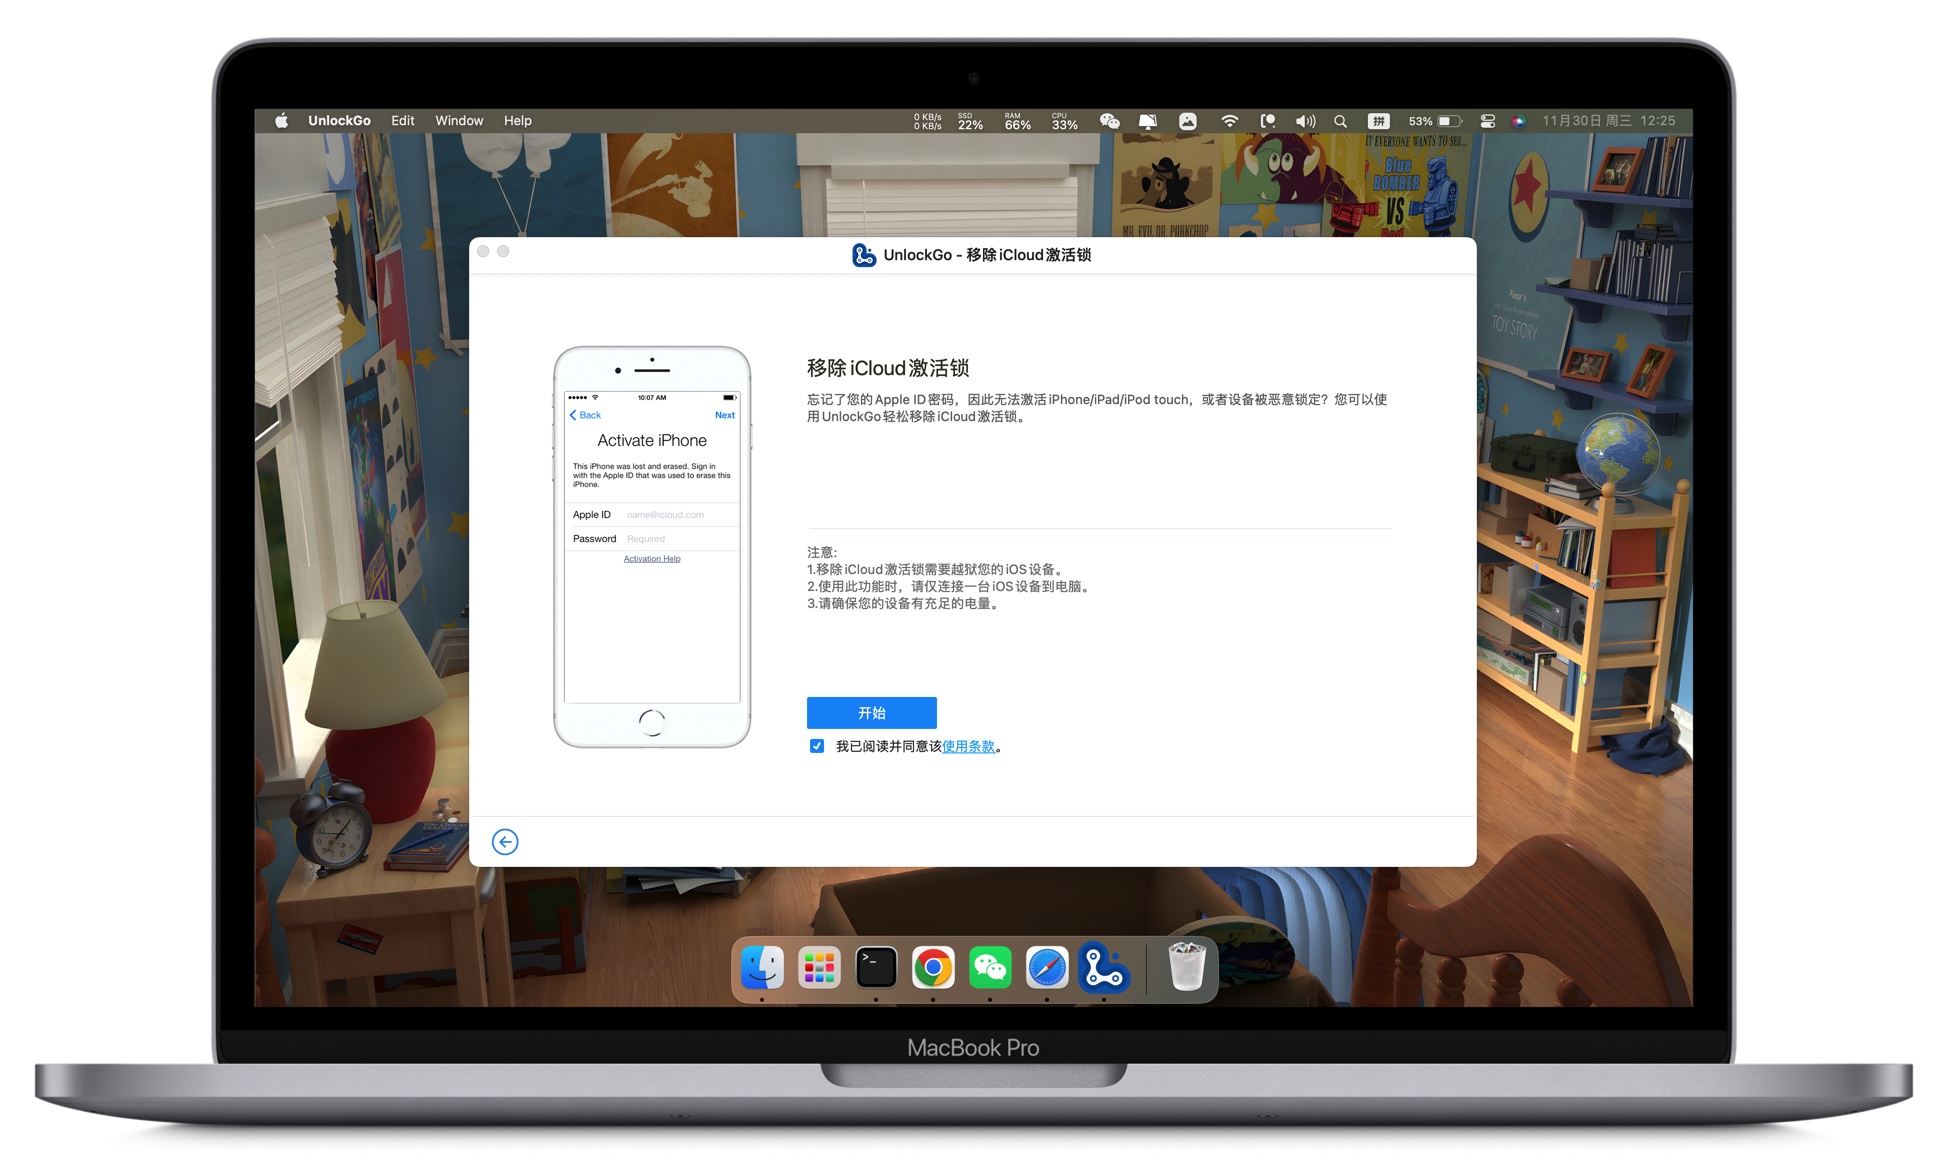
Task: Open the date and time 11月30日 周三 12:25
Action: (1608, 121)
